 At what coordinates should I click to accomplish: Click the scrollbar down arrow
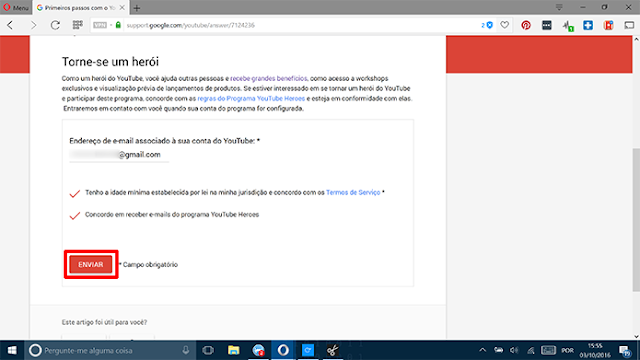(x=636, y=336)
